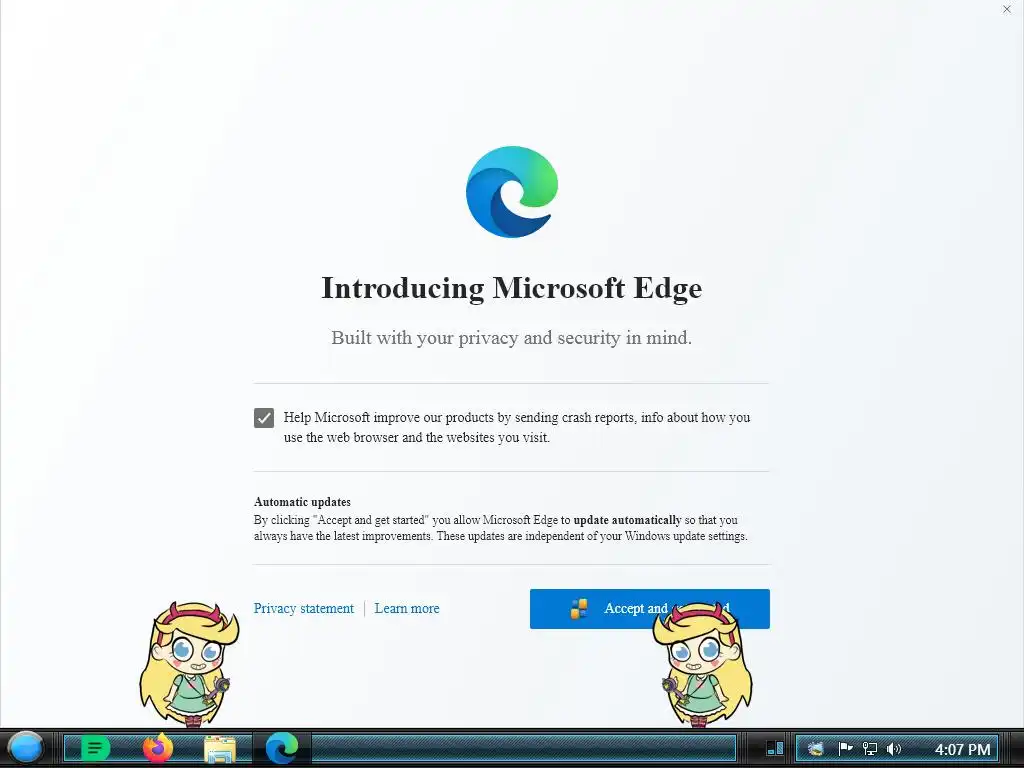1024x768 pixels.
Task: Click the Microsoft Edge logo
Action: (512, 192)
